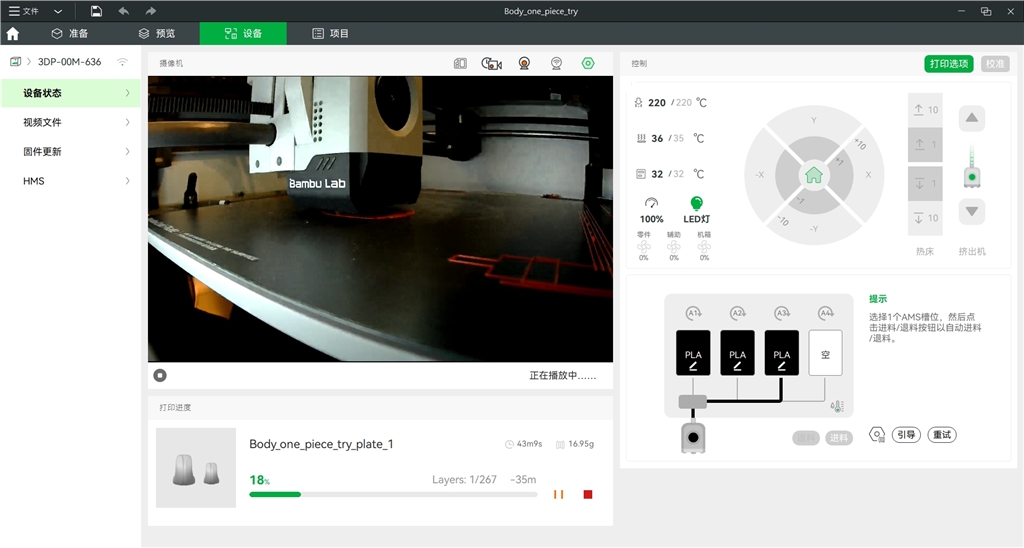
Task: Toggle the LED灯 lamp
Action: [697, 203]
